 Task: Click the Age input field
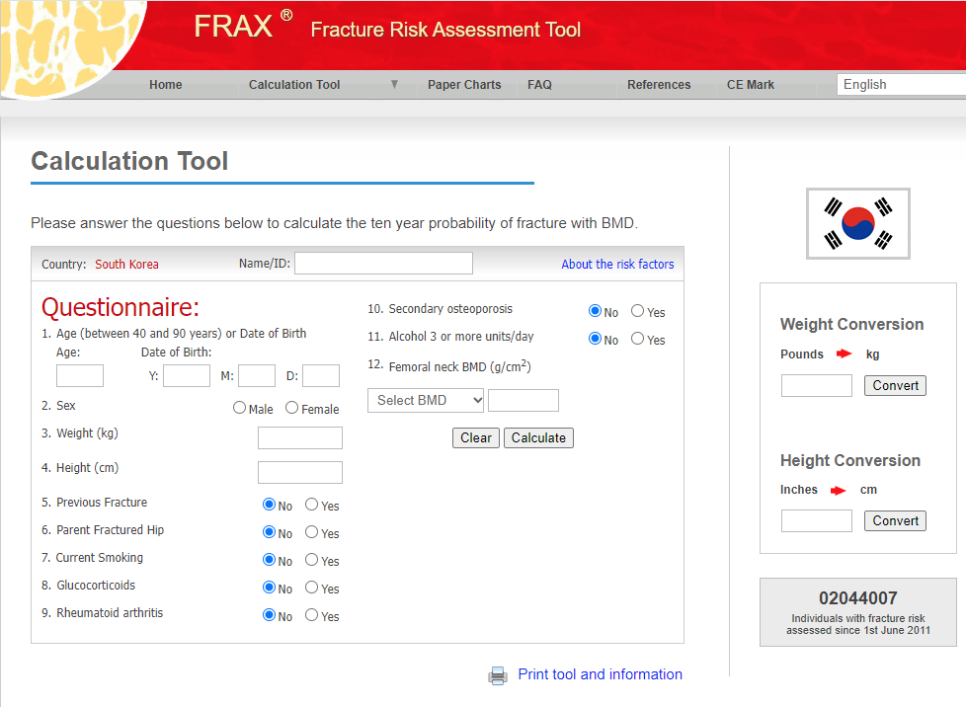click(80, 376)
